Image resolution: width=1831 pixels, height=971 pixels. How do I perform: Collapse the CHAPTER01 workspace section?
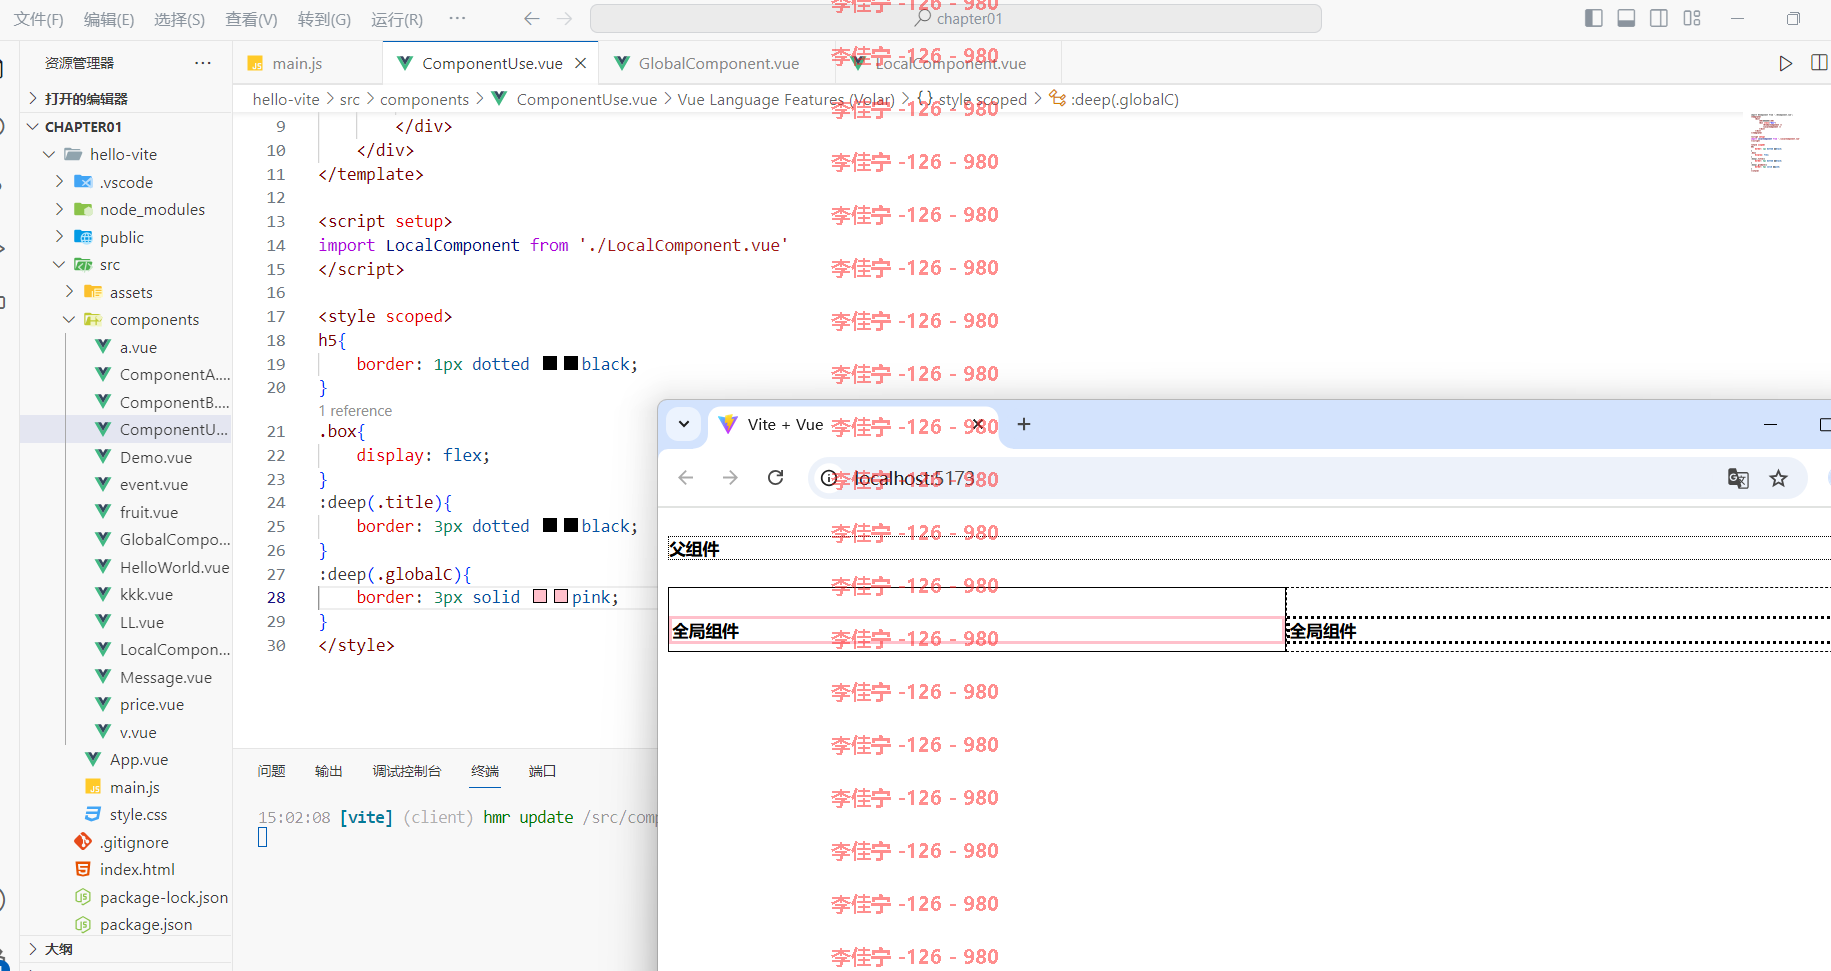125,127
